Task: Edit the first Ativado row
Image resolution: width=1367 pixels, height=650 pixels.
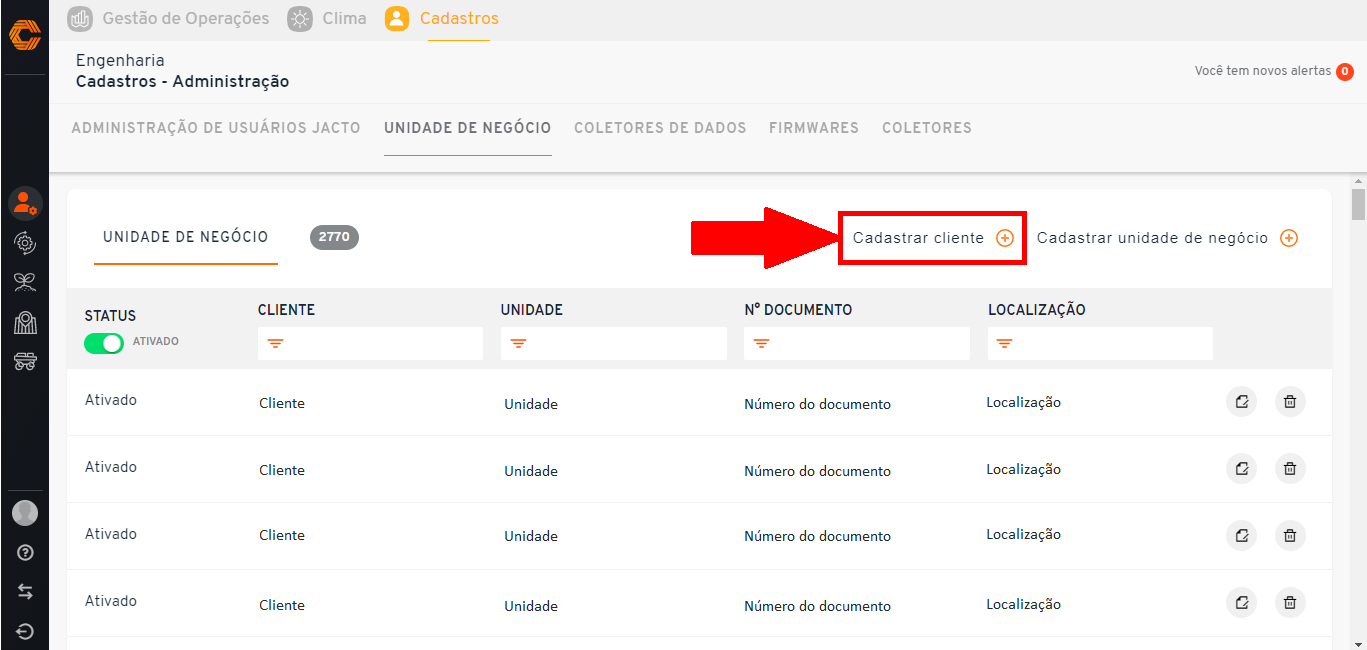Action: (x=1241, y=402)
